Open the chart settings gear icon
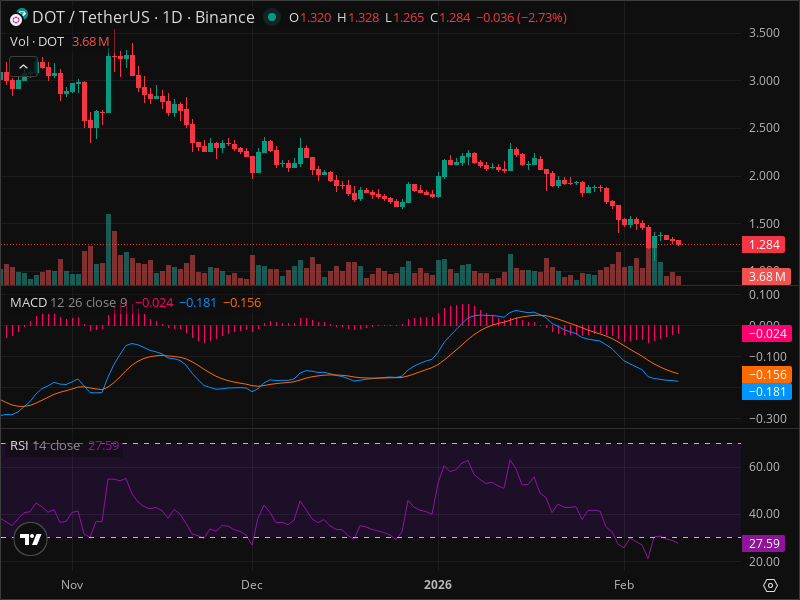Screen dimensions: 800x600 (770, 585)
